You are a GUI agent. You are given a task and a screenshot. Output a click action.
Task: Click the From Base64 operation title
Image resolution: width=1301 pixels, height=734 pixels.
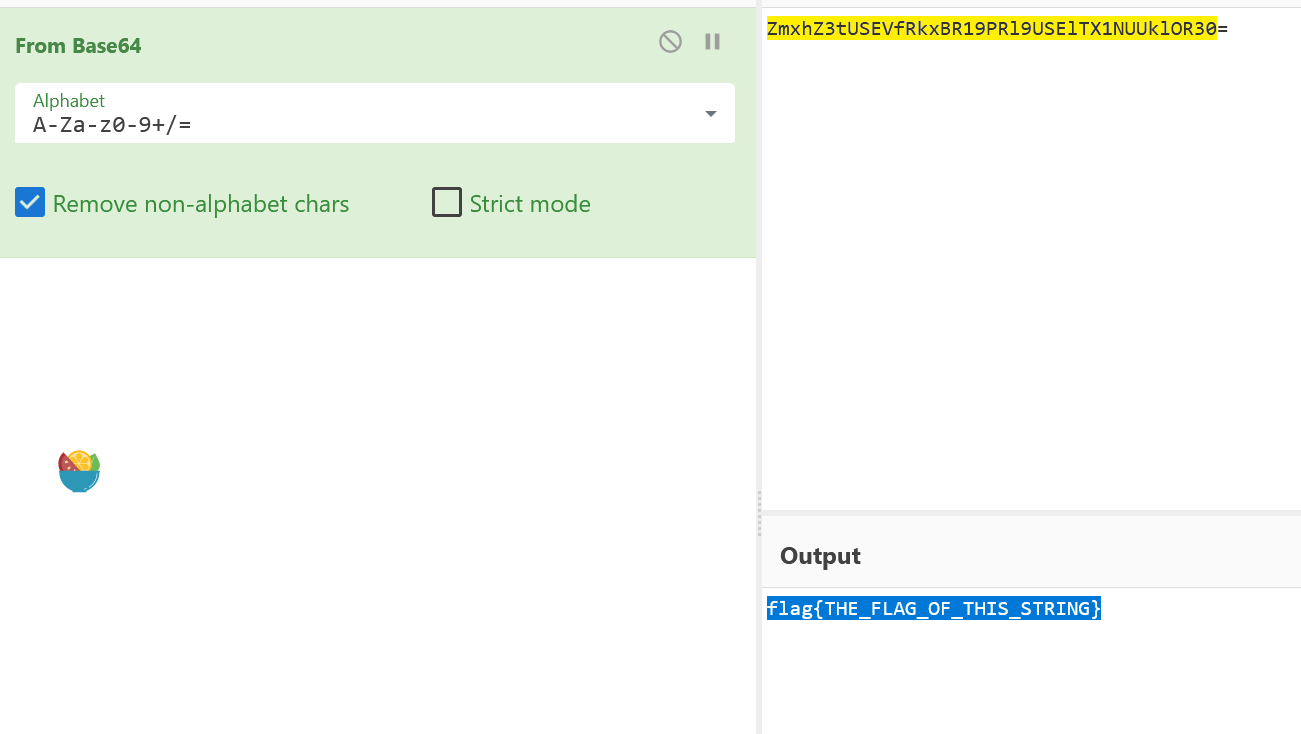click(78, 46)
